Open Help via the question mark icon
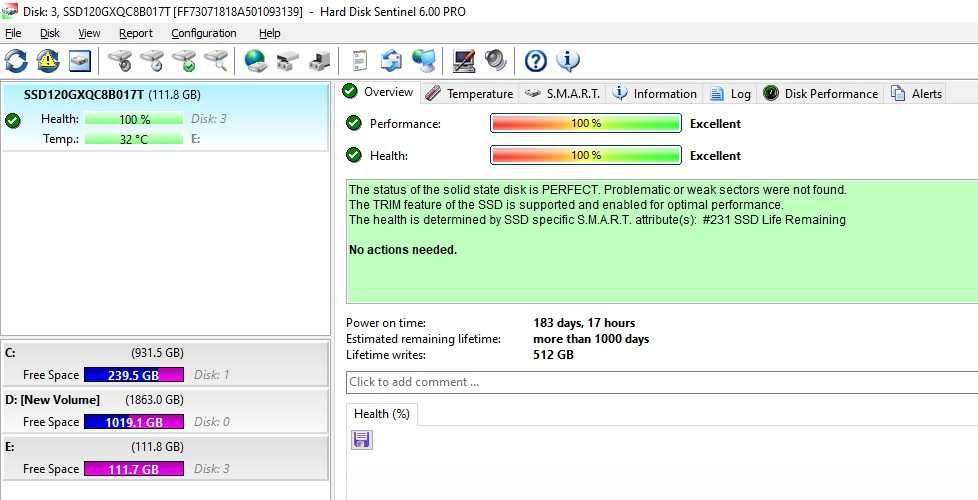The image size is (978, 500). coord(536,61)
